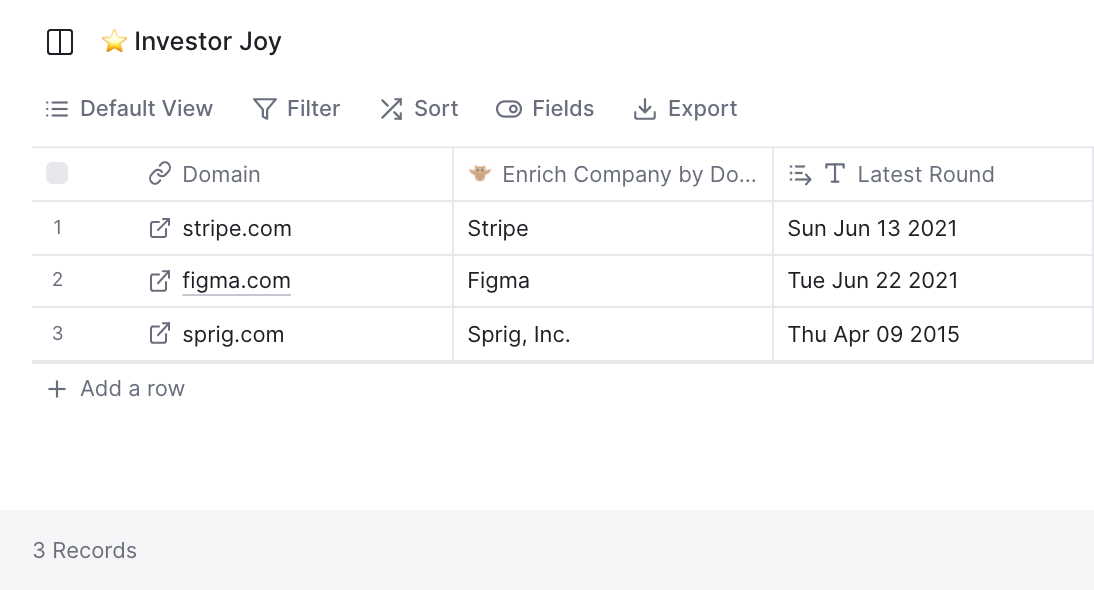Click the text type icon beside Latest Round

pos(834,174)
